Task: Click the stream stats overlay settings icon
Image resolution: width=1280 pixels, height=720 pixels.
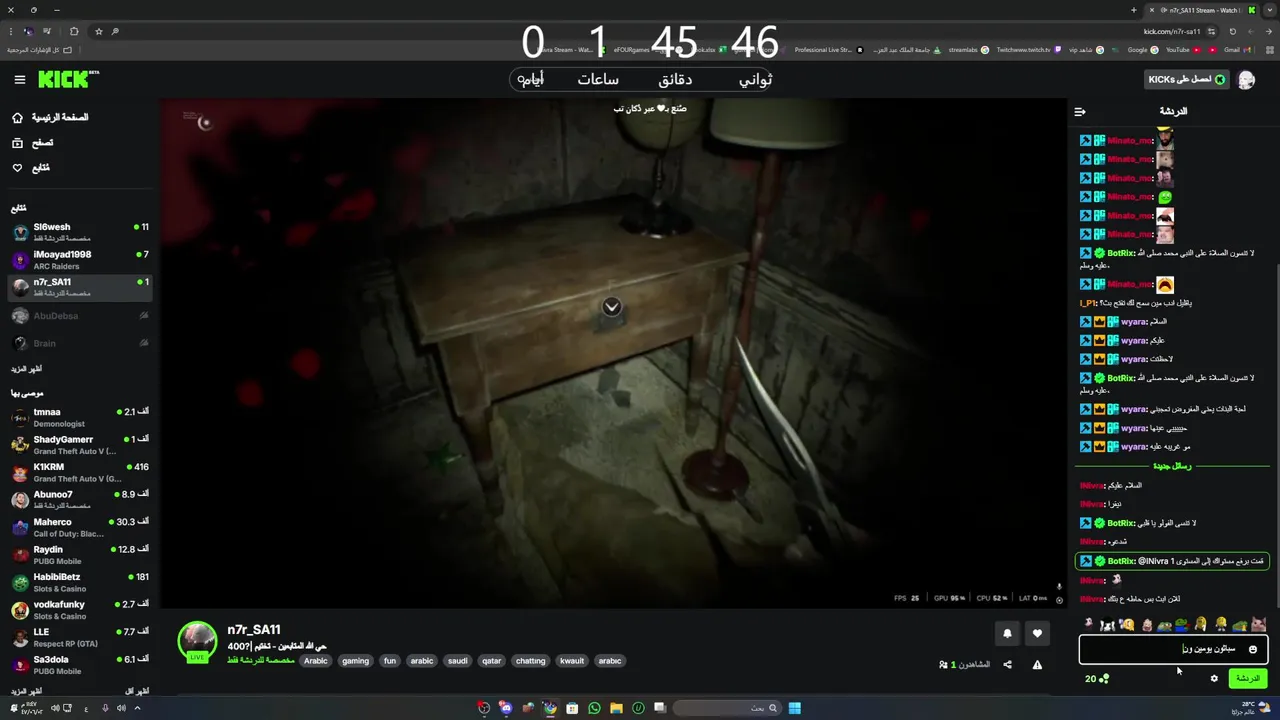Action: coord(1060,598)
